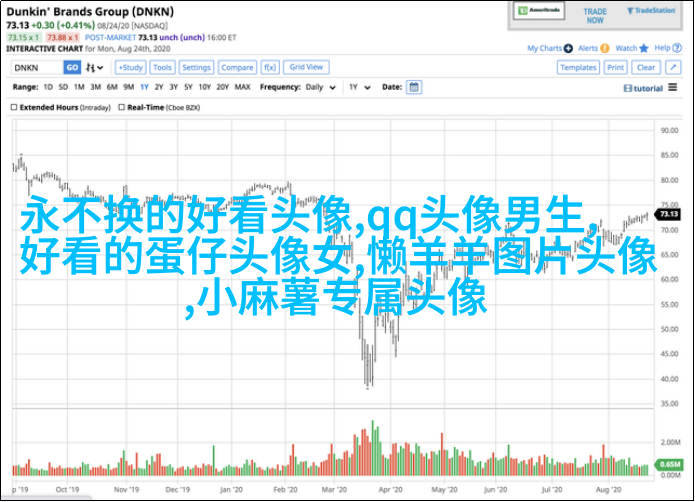Click the My Charts plus icon
The image size is (695, 502).
point(568,48)
